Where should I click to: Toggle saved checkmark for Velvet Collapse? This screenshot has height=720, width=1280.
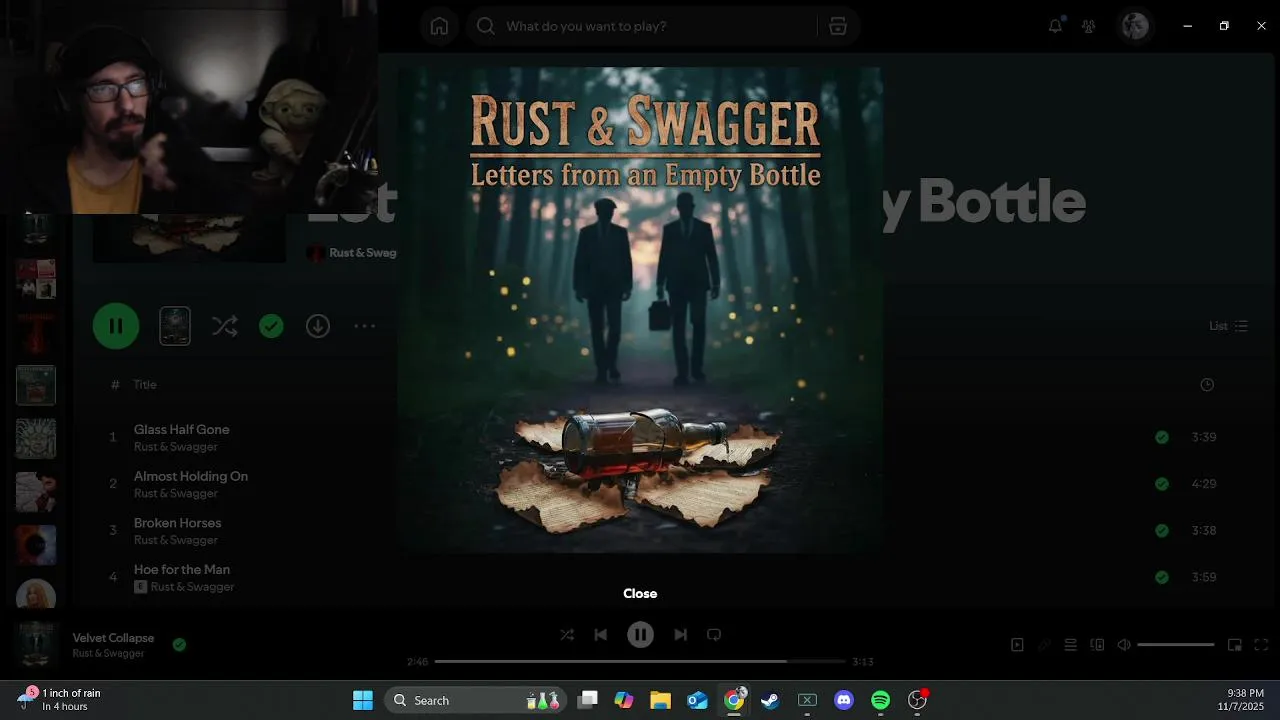pyautogui.click(x=179, y=645)
